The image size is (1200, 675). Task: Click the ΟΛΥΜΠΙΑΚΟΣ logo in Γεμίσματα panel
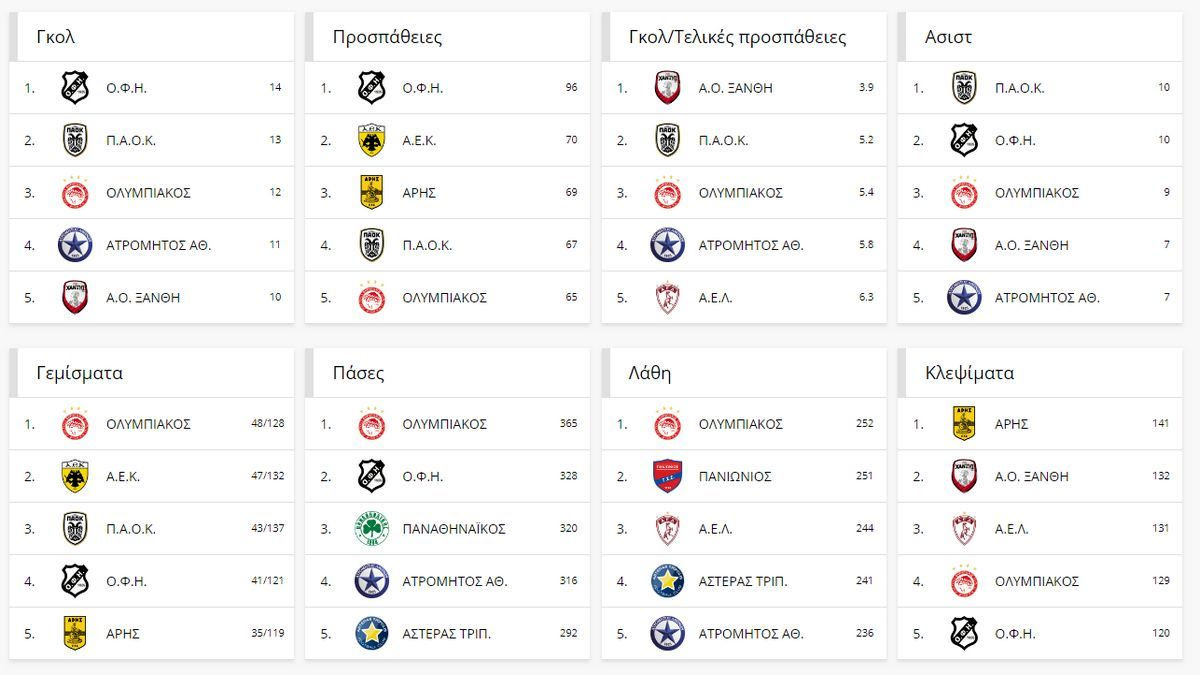coord(75,424)
